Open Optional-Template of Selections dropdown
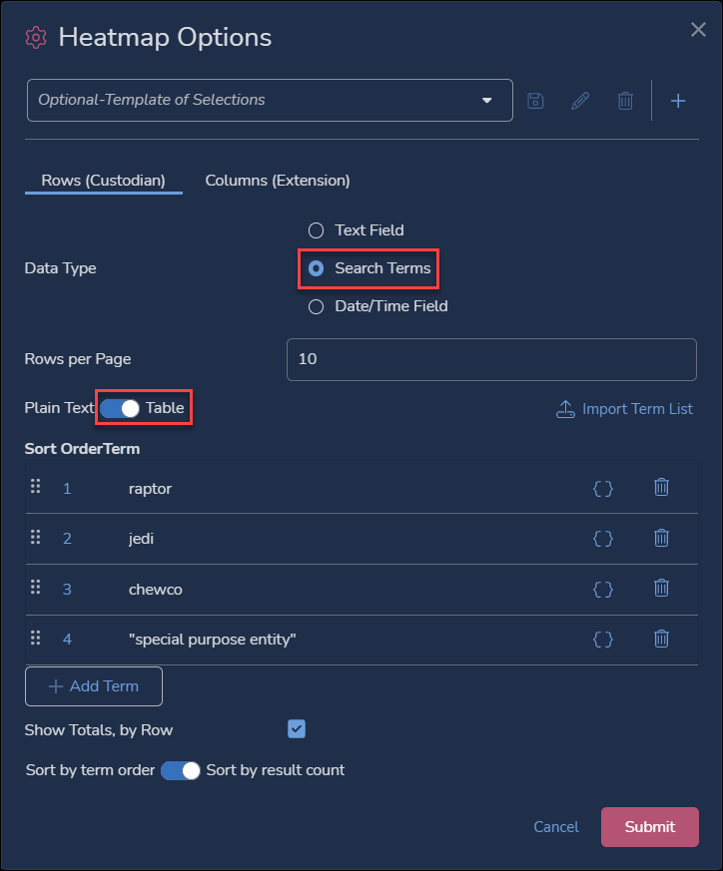The image size is (723, 871). tap(270, 101)
